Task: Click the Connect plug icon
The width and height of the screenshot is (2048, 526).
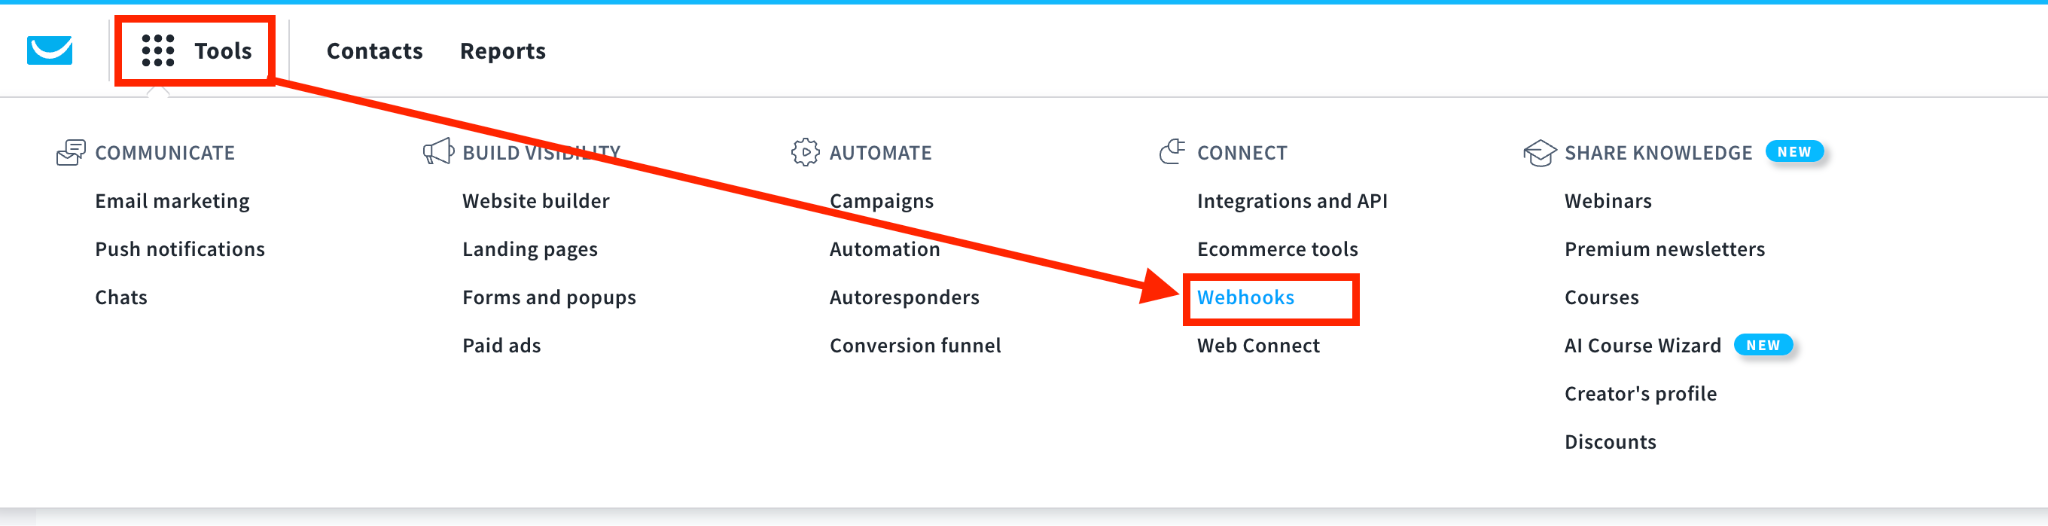Action: pos(1172,152)
